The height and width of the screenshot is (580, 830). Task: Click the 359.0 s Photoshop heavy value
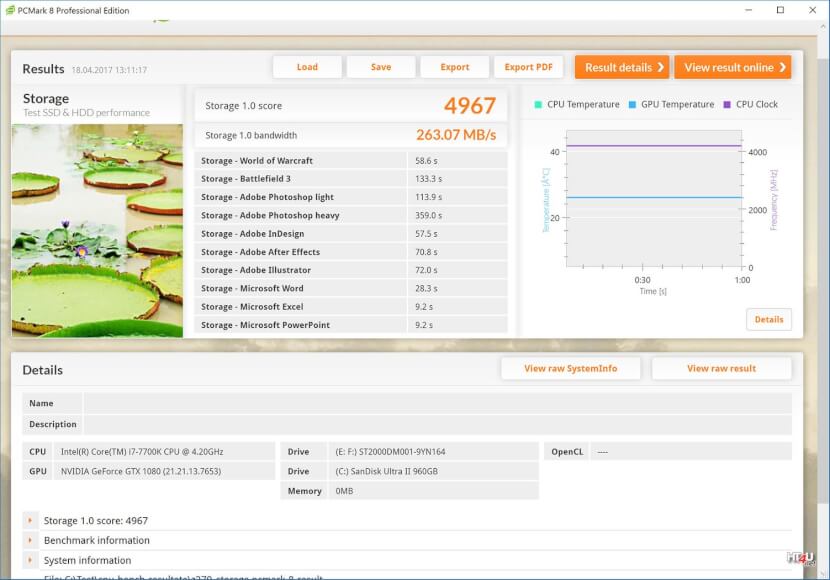tap(428, 215)
